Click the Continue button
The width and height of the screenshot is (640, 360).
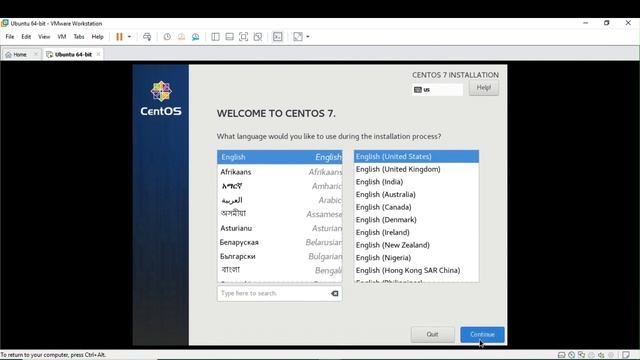point(482,335)
